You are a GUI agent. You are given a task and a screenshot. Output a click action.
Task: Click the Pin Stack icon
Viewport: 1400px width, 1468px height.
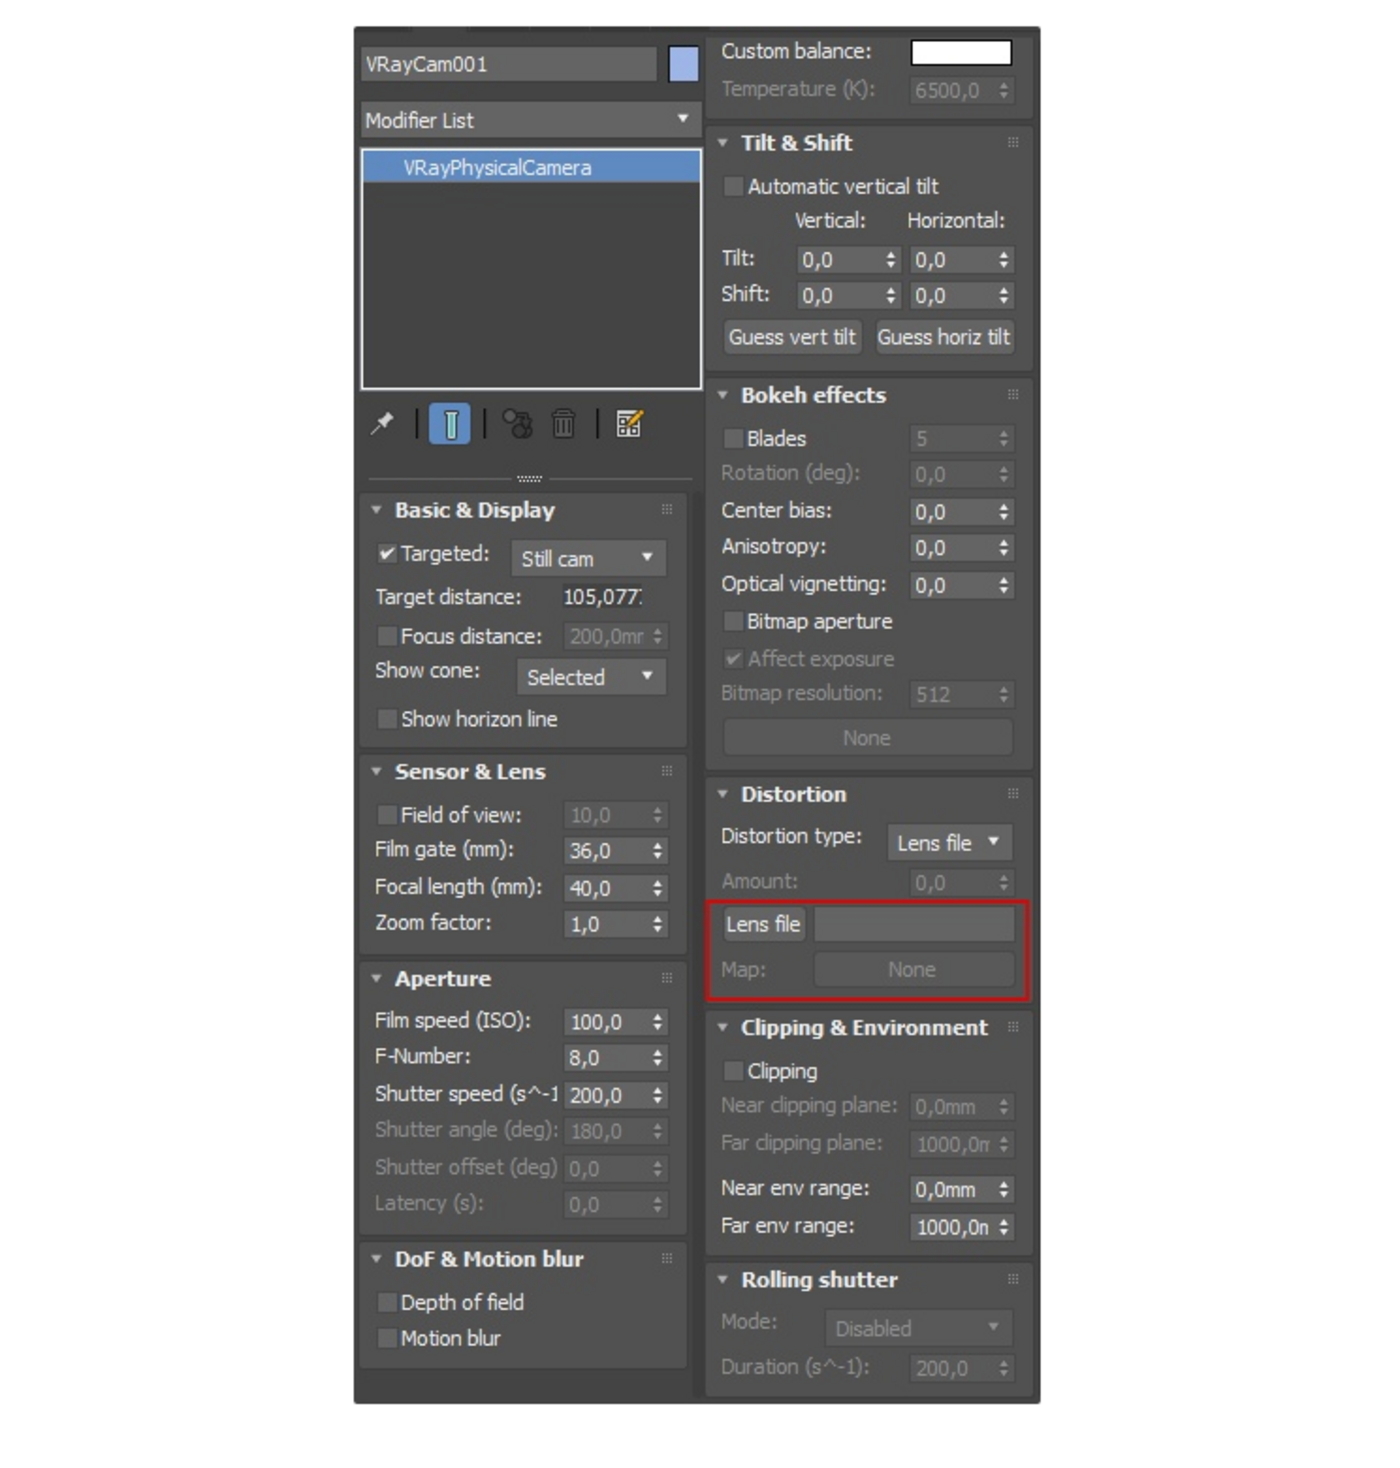tap(382, 424)
